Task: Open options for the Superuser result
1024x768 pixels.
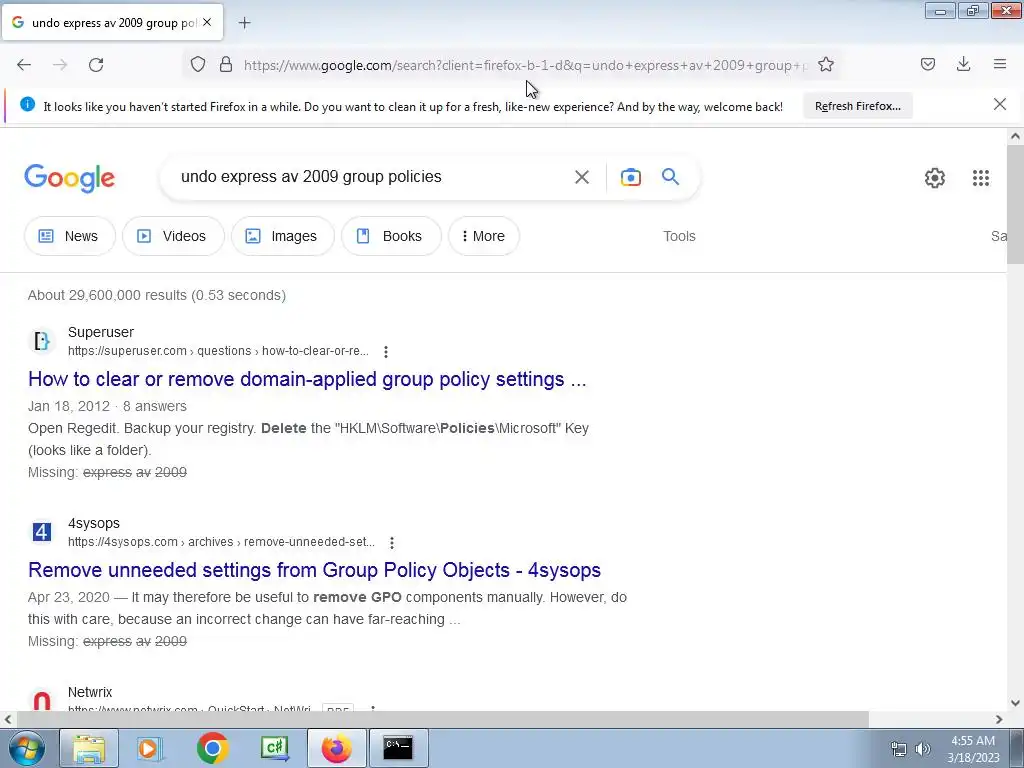Action: 386,351
